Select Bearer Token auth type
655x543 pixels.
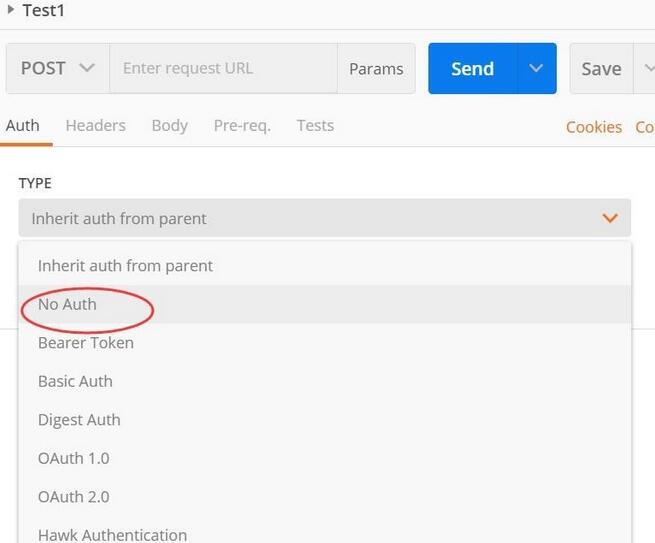(x=85, y=343)
